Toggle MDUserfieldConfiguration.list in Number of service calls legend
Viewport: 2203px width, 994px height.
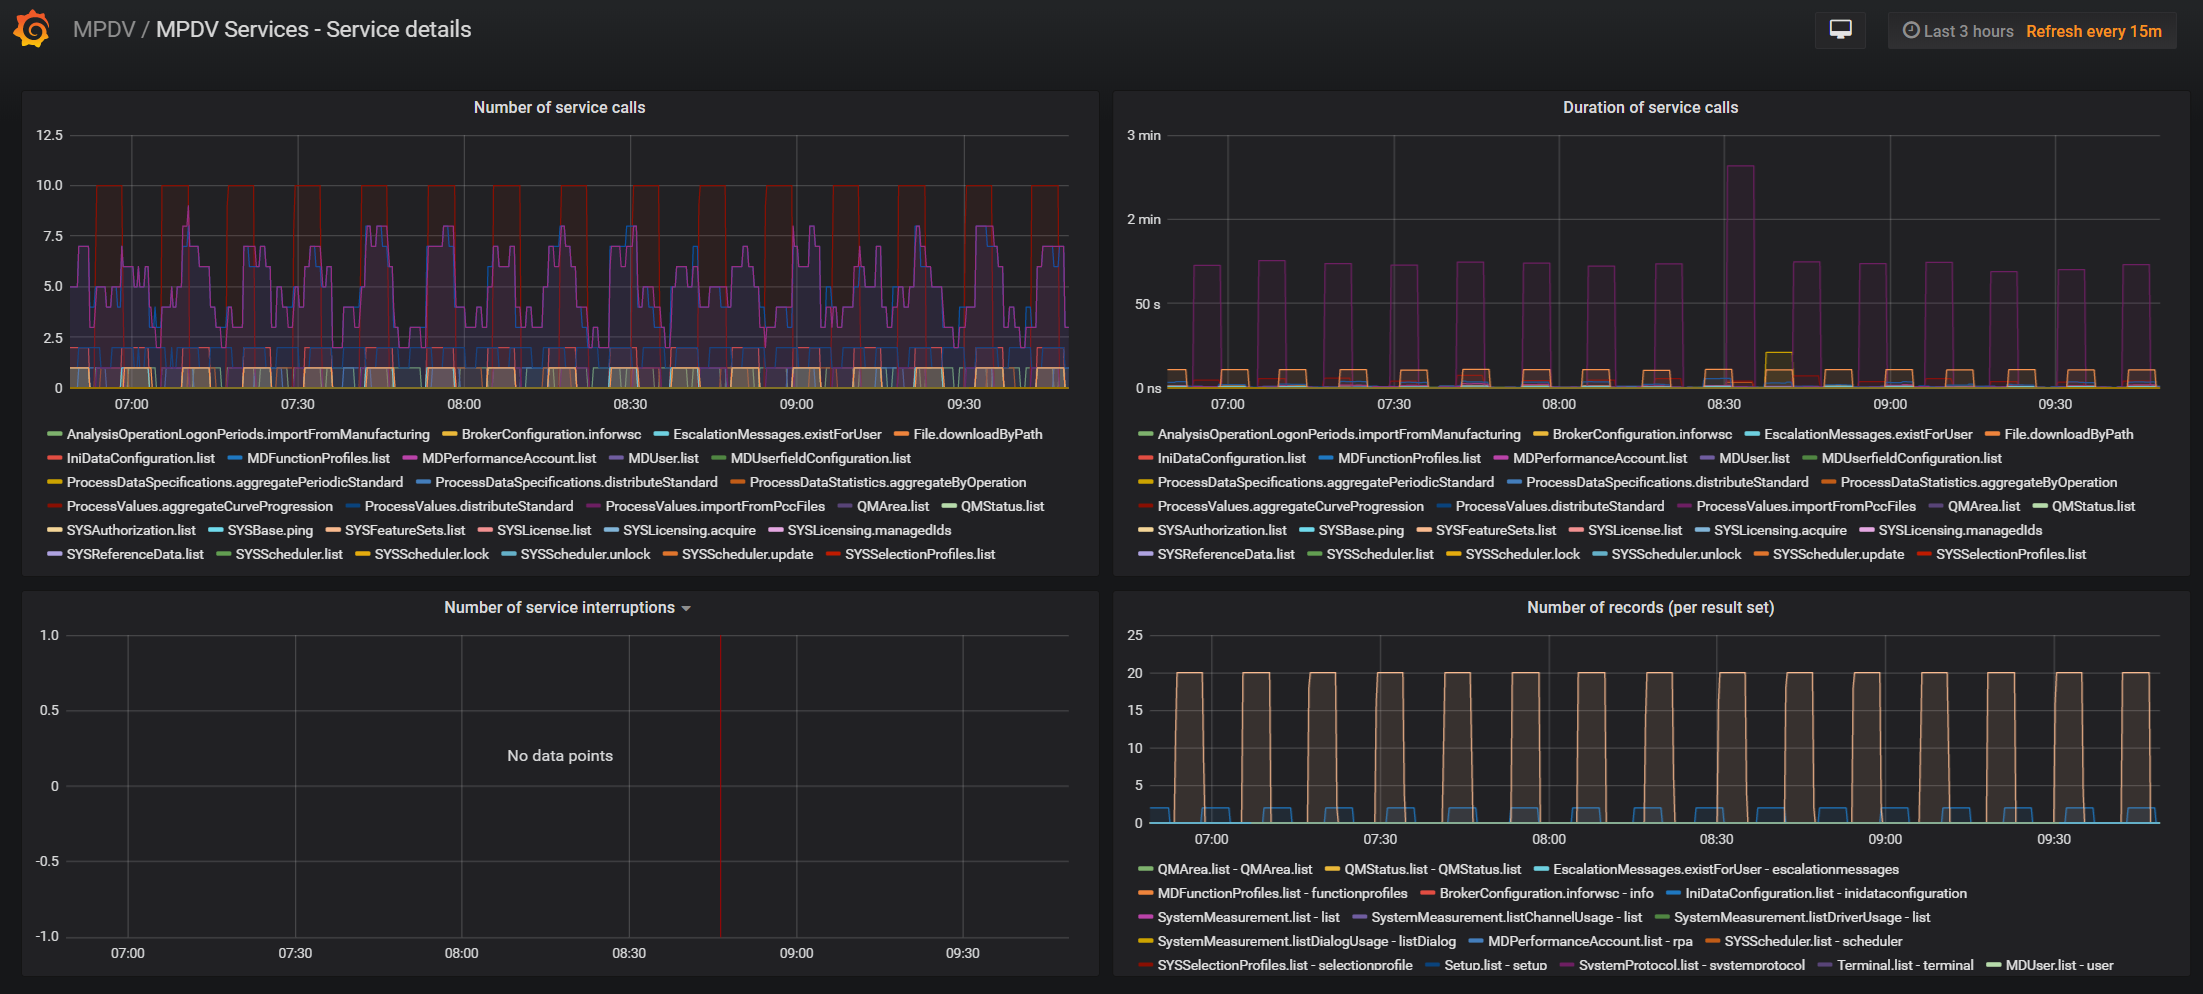(820, 458)
